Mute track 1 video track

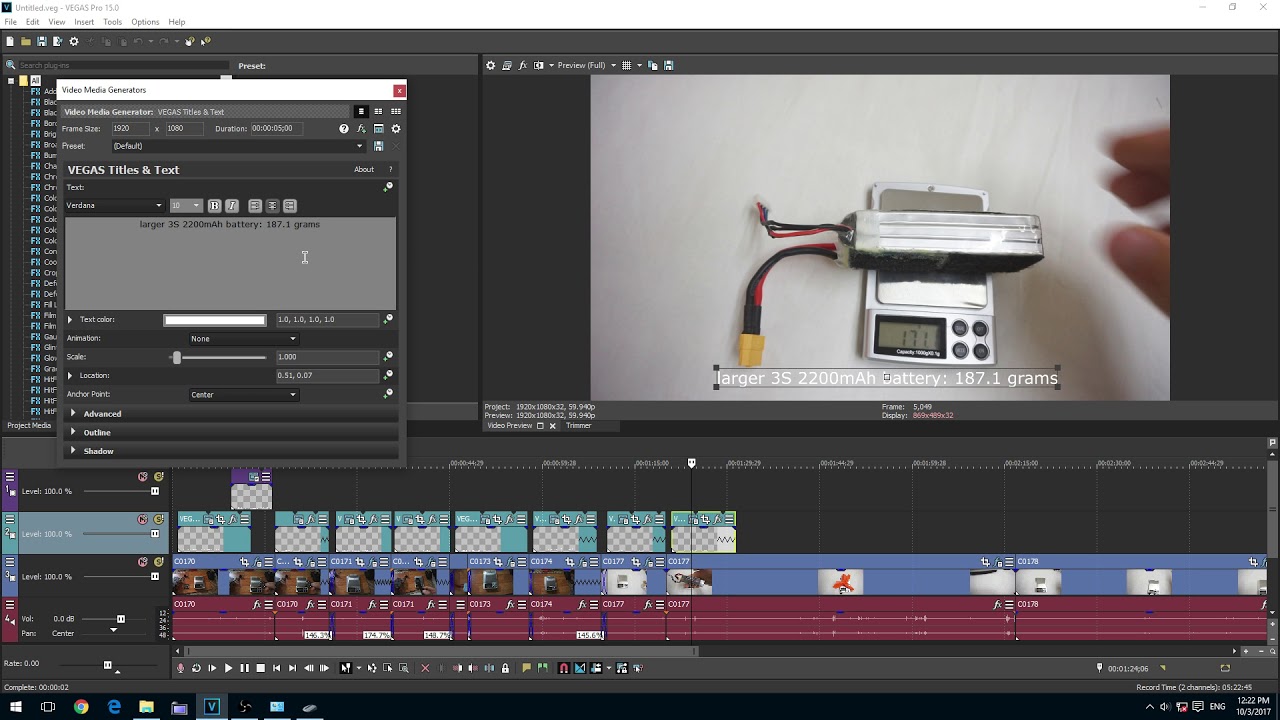(143, 477)
